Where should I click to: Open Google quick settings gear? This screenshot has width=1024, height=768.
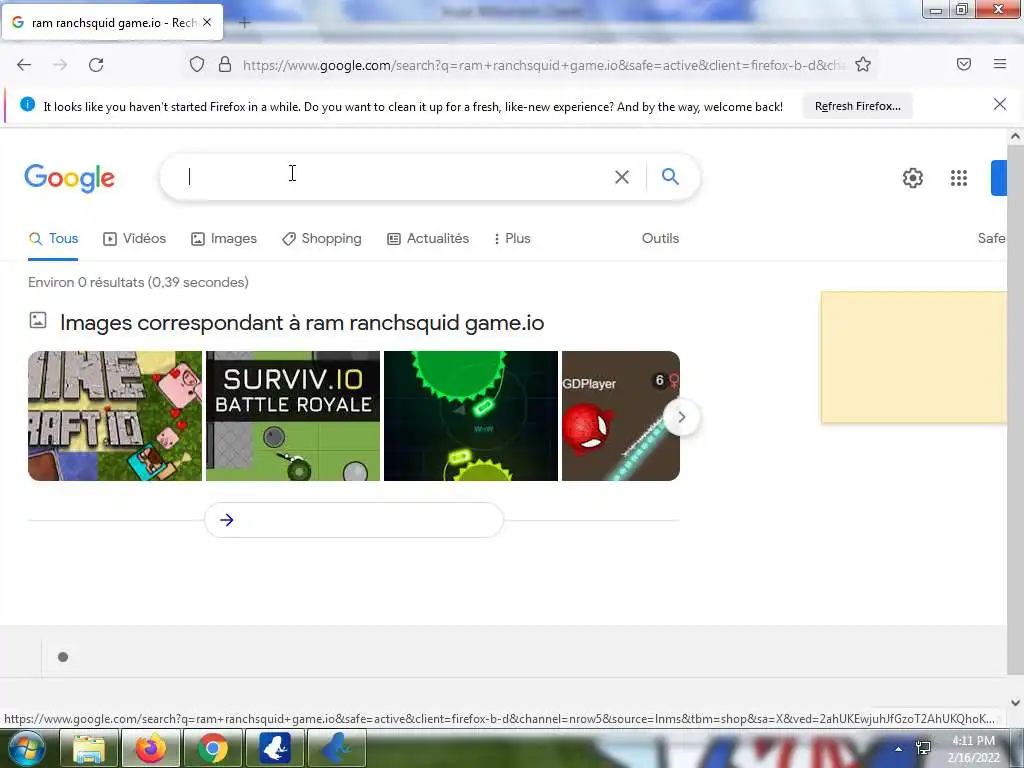(x=912, y=178)
